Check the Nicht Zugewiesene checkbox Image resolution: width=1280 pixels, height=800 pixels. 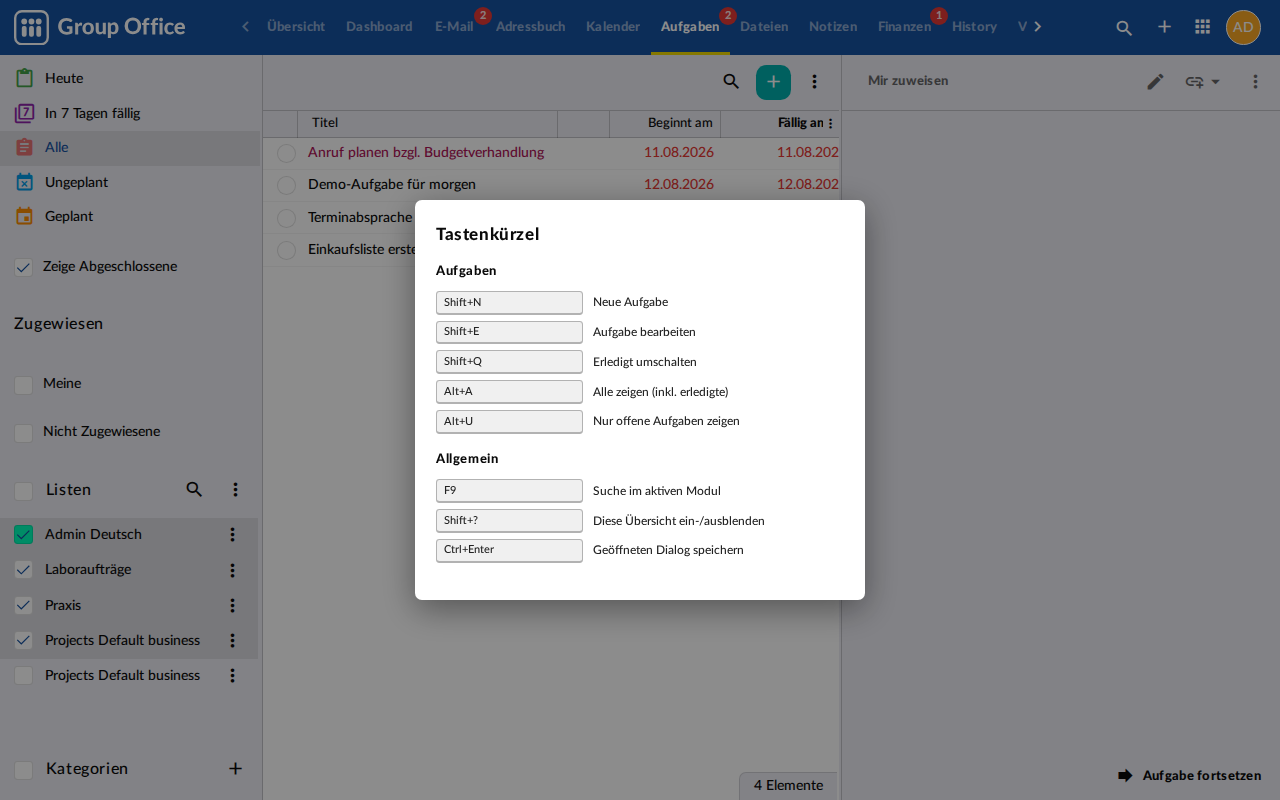(x=24, y=432)
